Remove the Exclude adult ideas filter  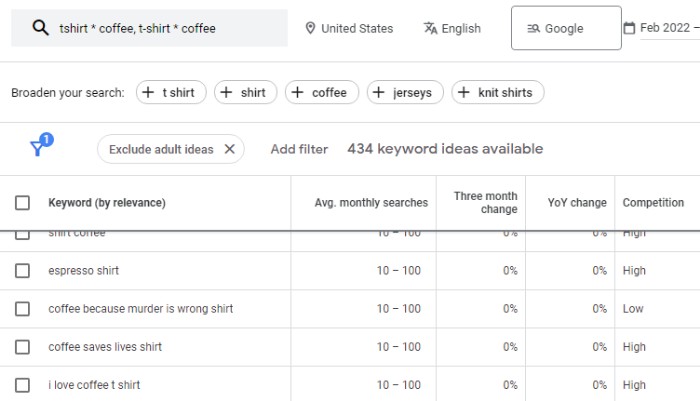229,149
